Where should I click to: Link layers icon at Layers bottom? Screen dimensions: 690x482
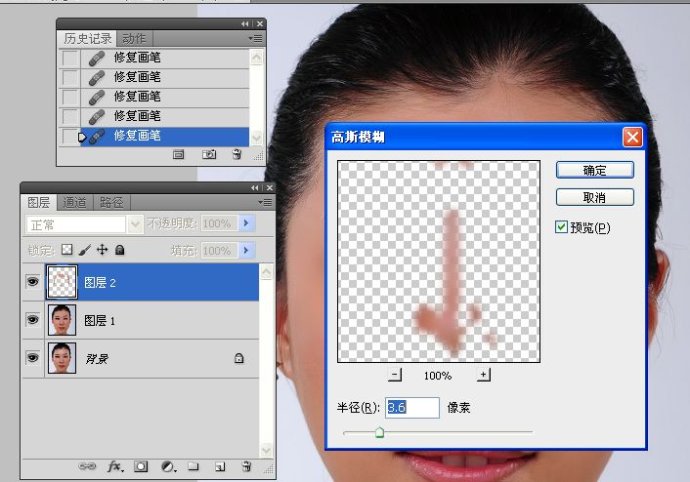pos(87,467)
